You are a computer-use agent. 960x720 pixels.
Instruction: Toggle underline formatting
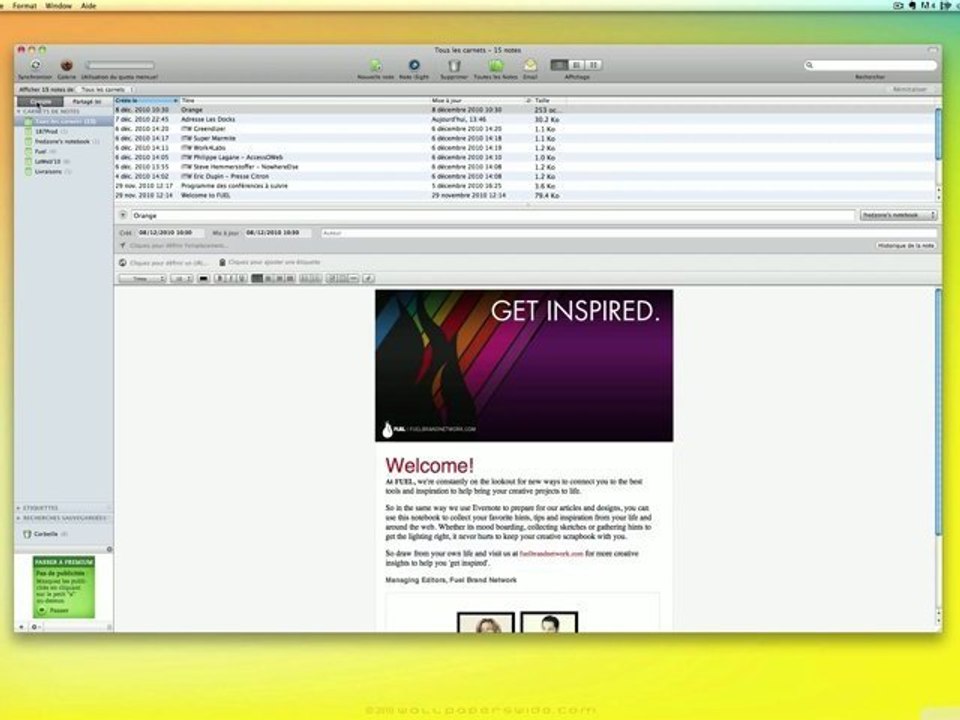pos(242,279)
